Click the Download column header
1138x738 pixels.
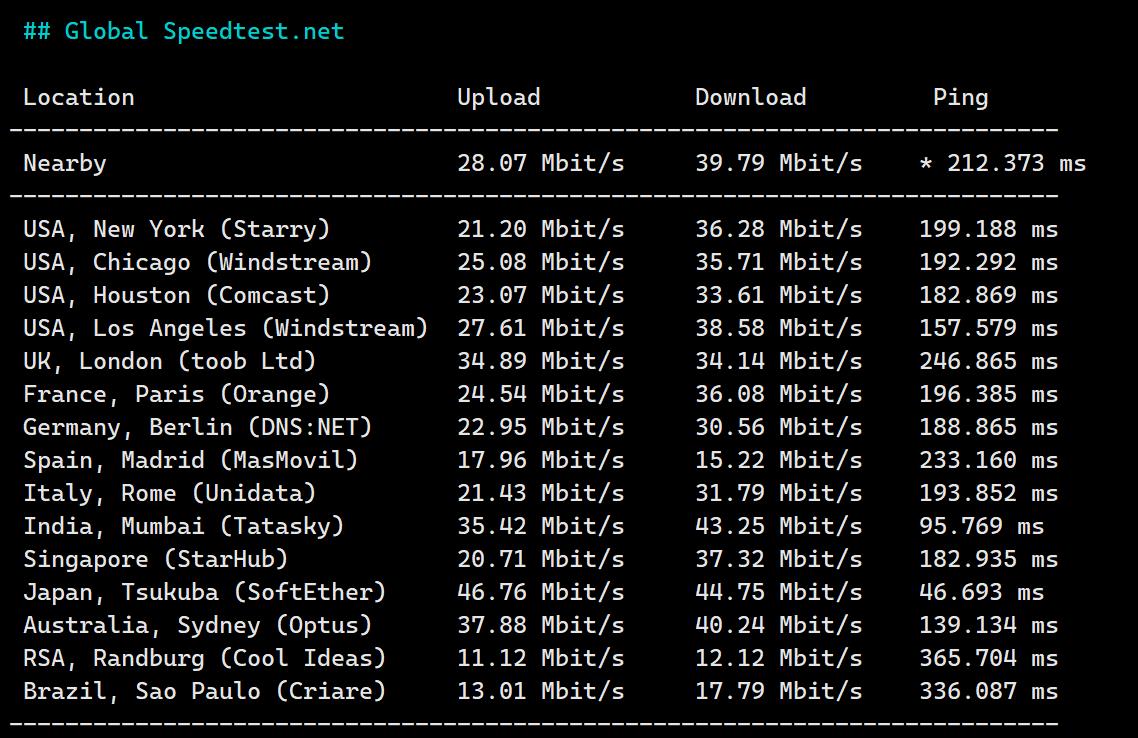750,97
